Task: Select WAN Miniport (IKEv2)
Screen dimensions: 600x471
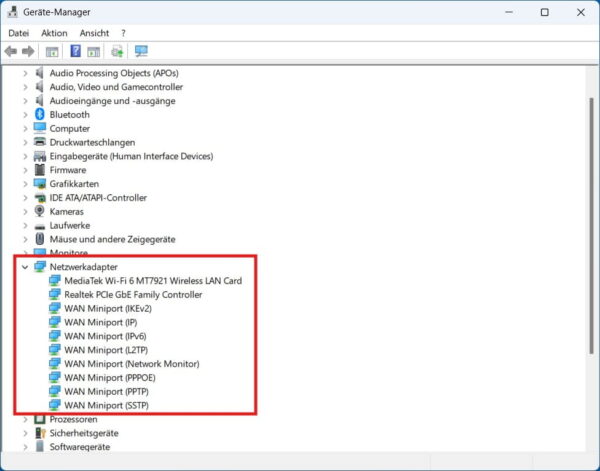Action: (108, 308)
